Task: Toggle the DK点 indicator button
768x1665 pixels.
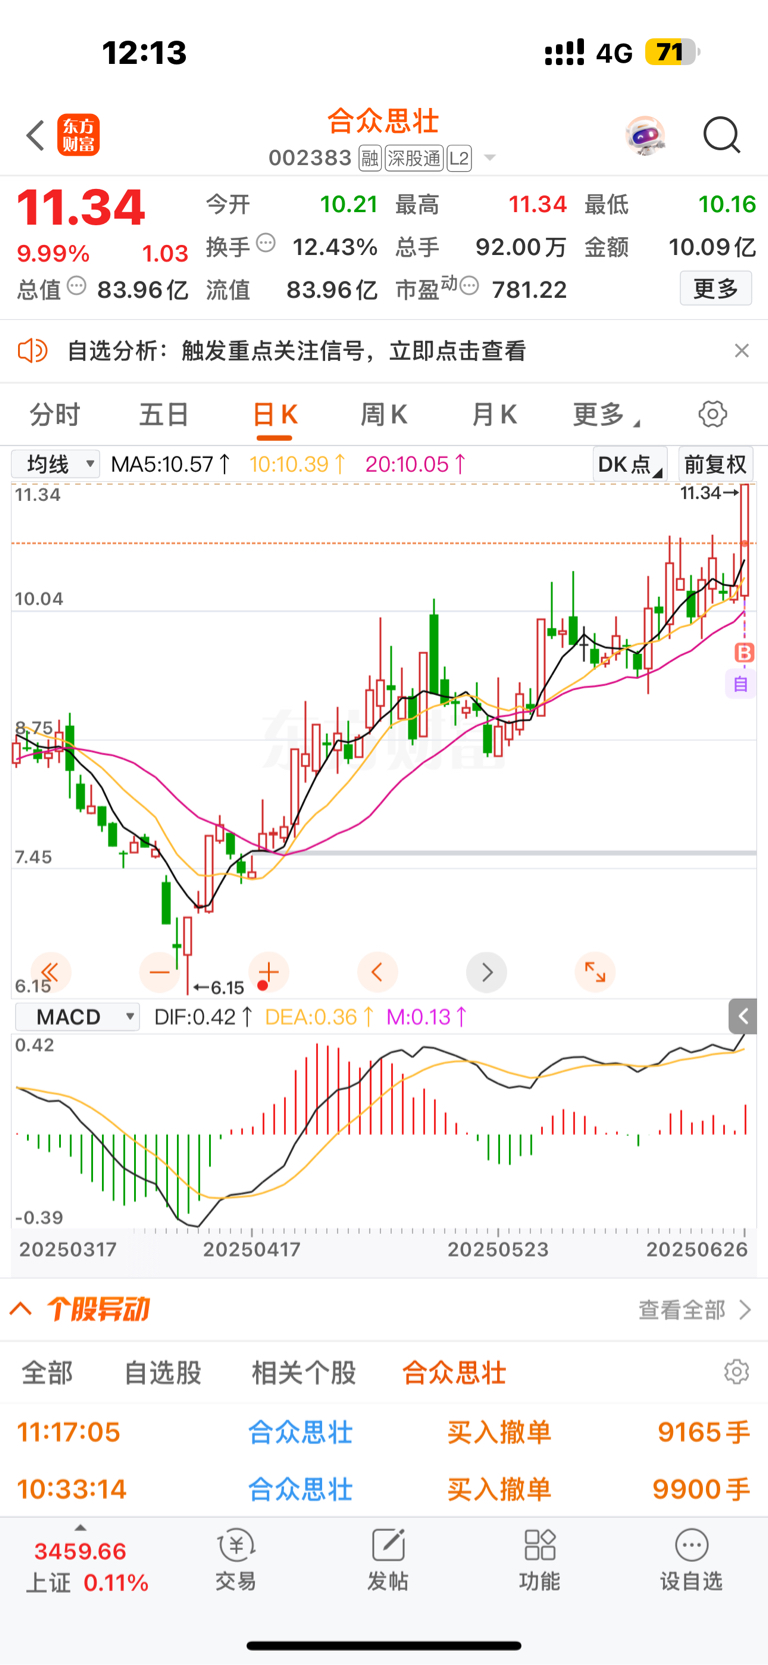Action: (x=630, y=464)
